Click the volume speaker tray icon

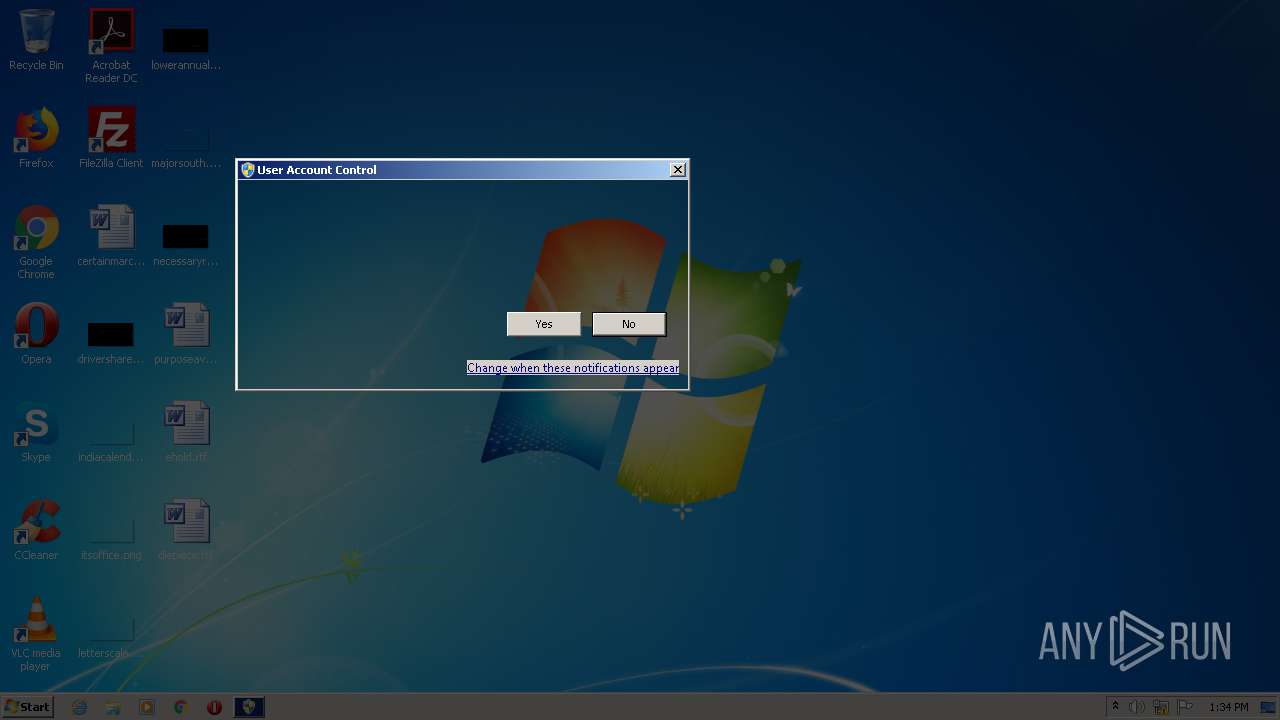tap(1137, 707)
